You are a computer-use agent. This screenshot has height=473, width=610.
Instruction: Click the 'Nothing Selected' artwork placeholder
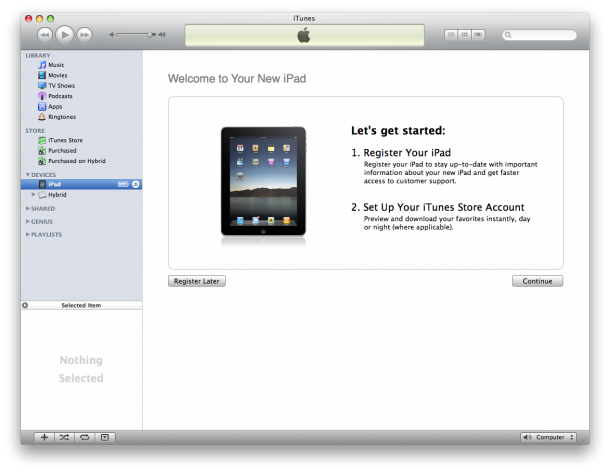point(81,369)
